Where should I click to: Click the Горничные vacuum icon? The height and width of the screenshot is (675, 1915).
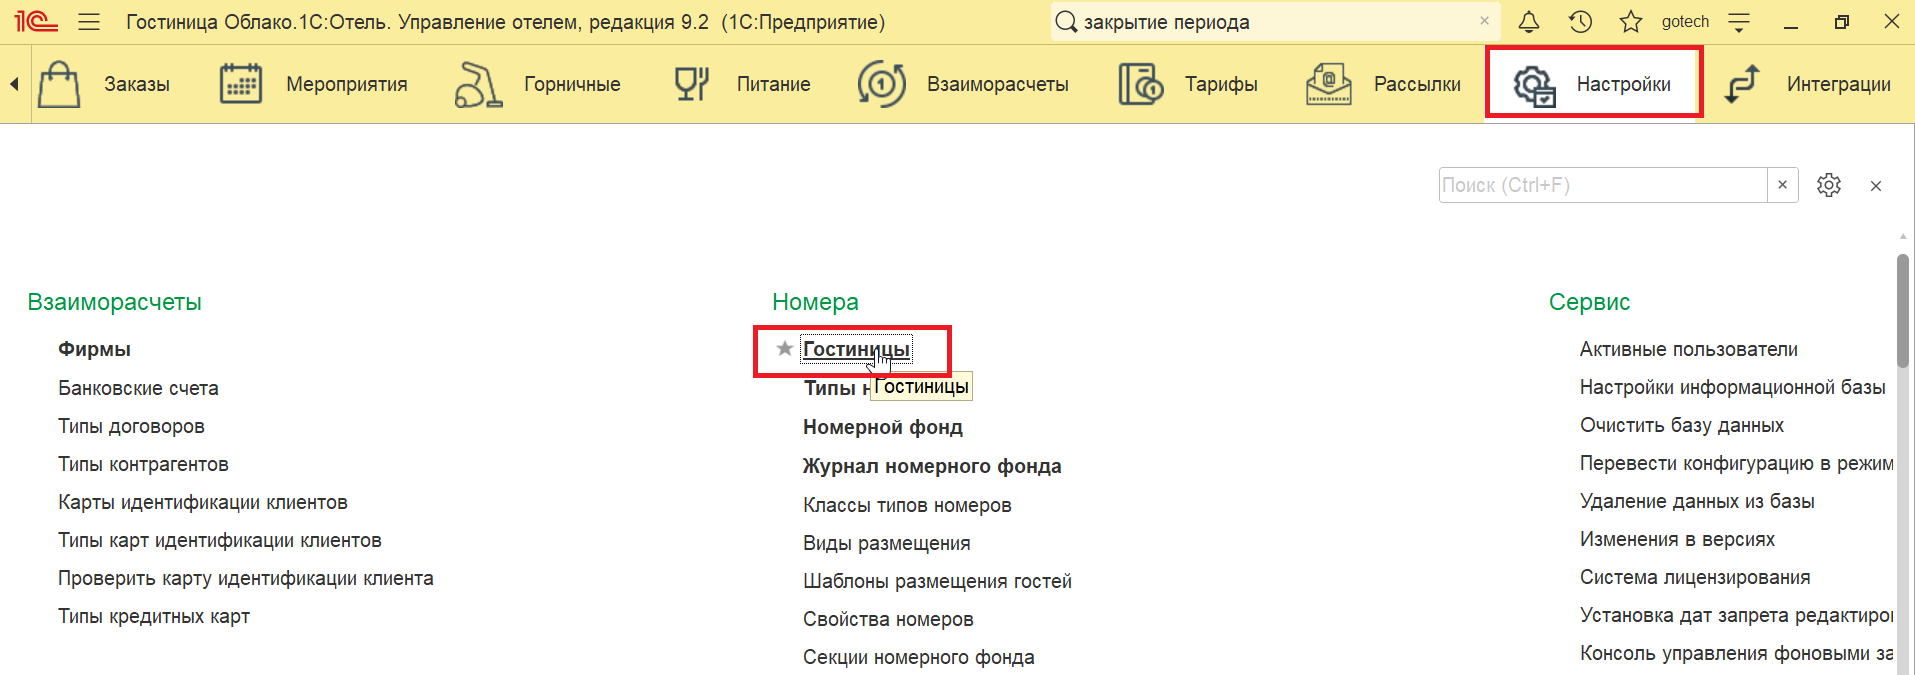(478, 84)
